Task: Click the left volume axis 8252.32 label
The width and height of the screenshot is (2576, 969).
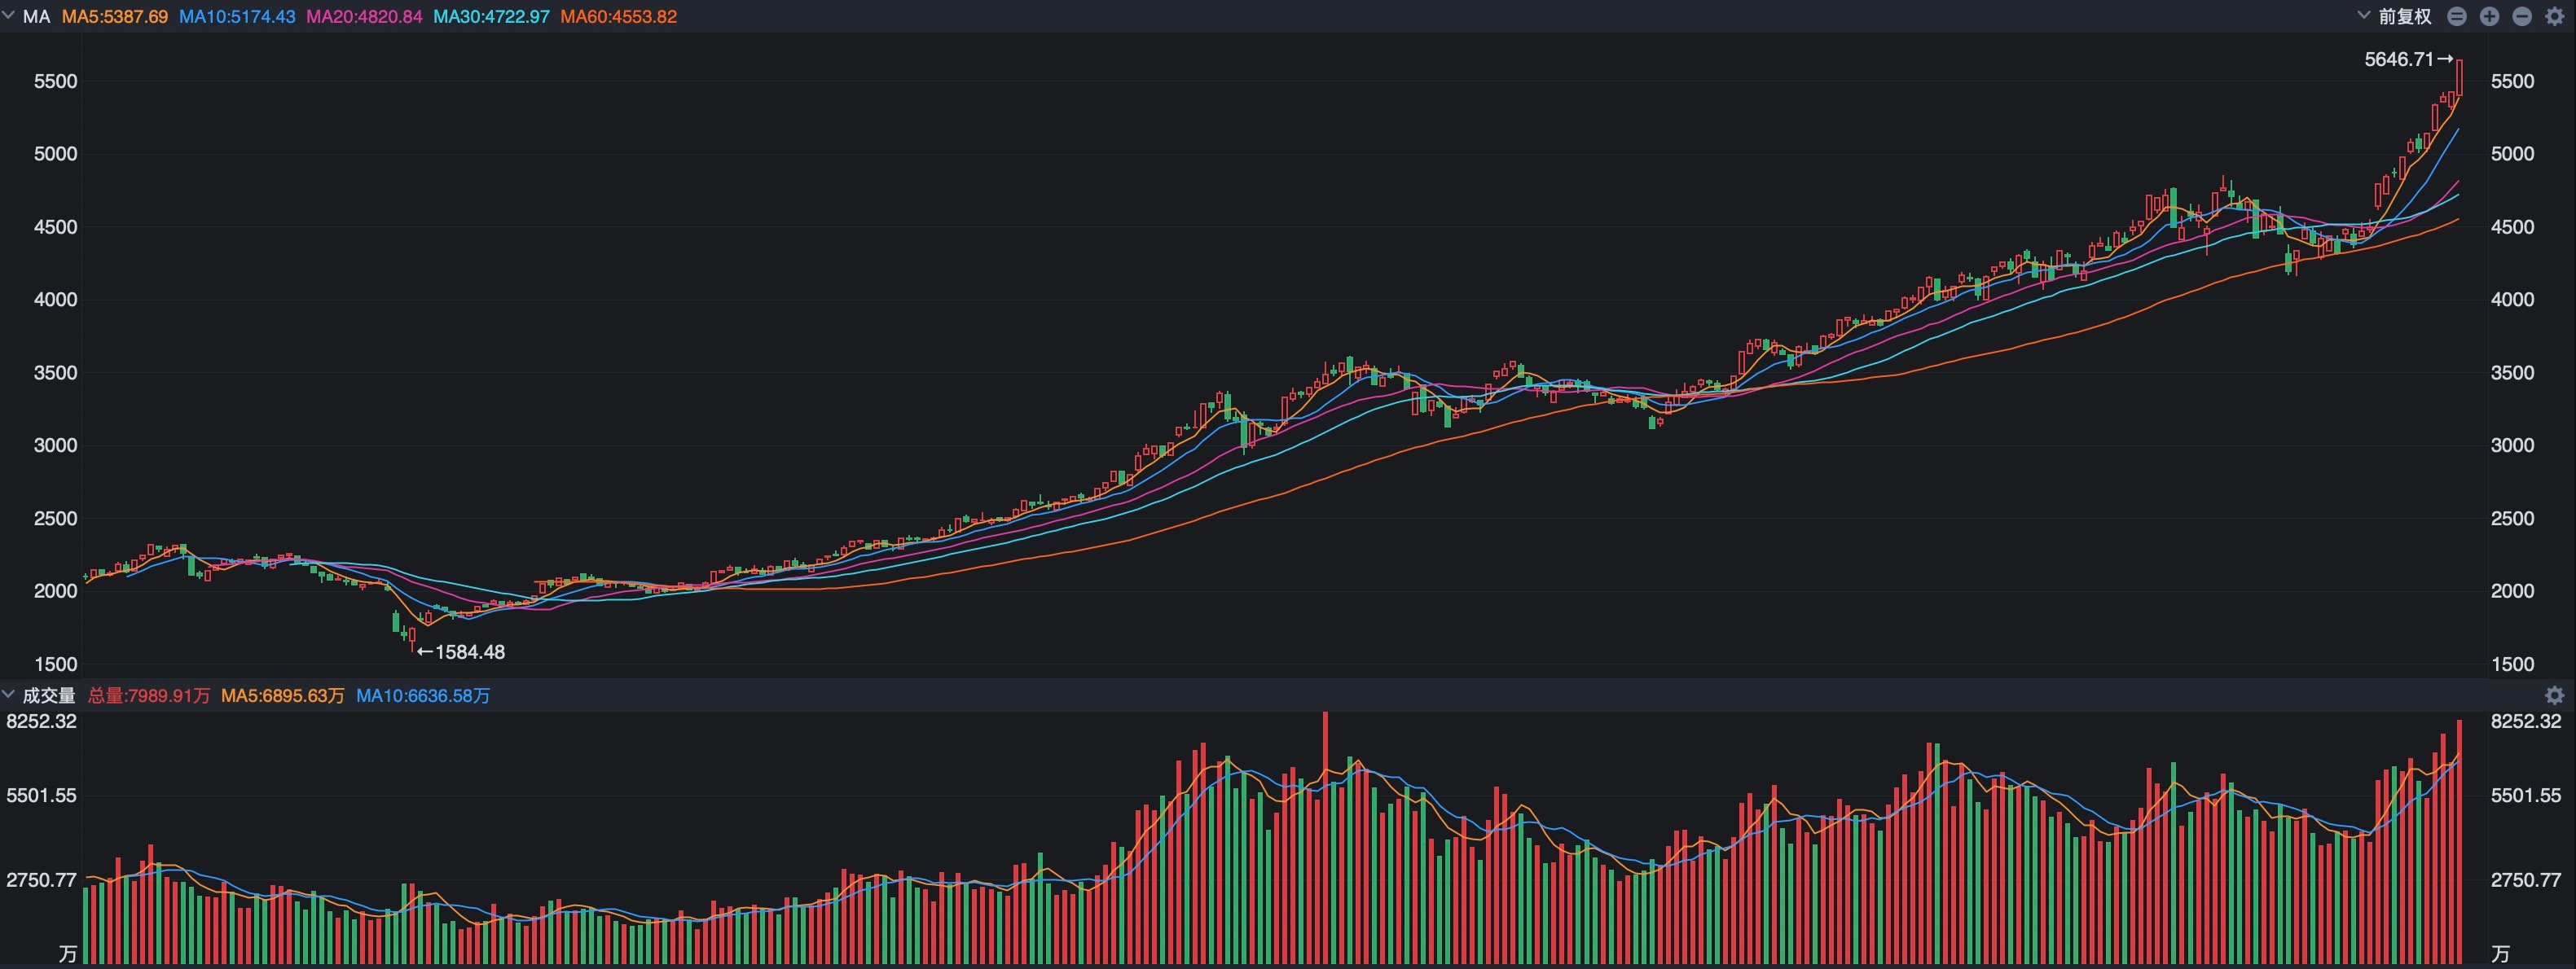Action: [x=41, y=721]
